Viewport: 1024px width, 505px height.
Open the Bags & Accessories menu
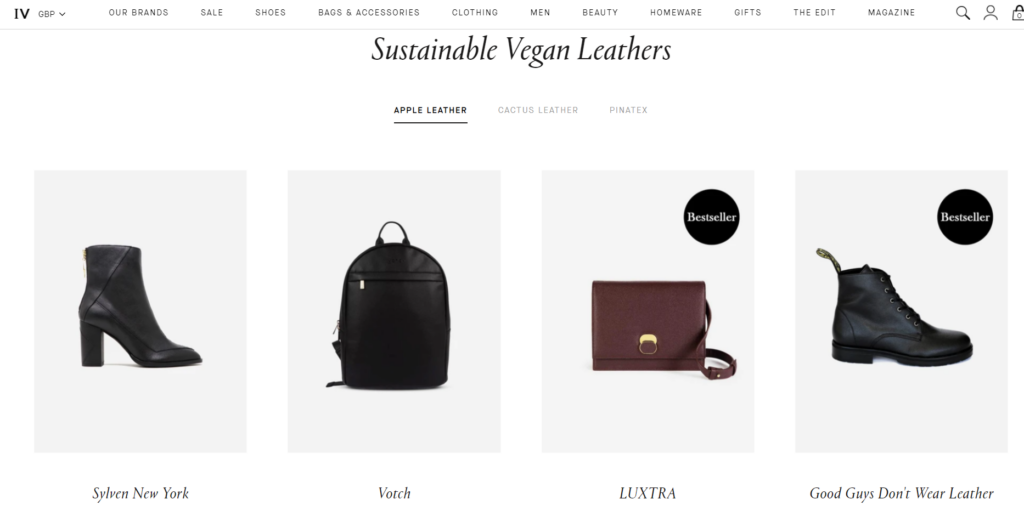(x=369, y=12)
